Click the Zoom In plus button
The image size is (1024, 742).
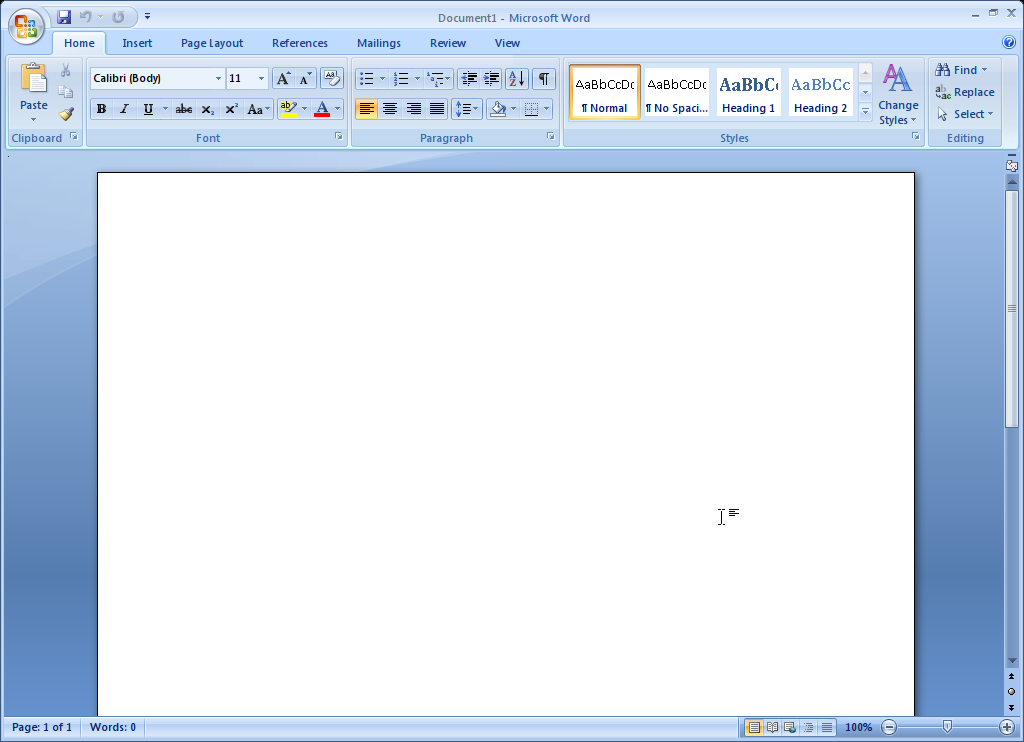1006,727
